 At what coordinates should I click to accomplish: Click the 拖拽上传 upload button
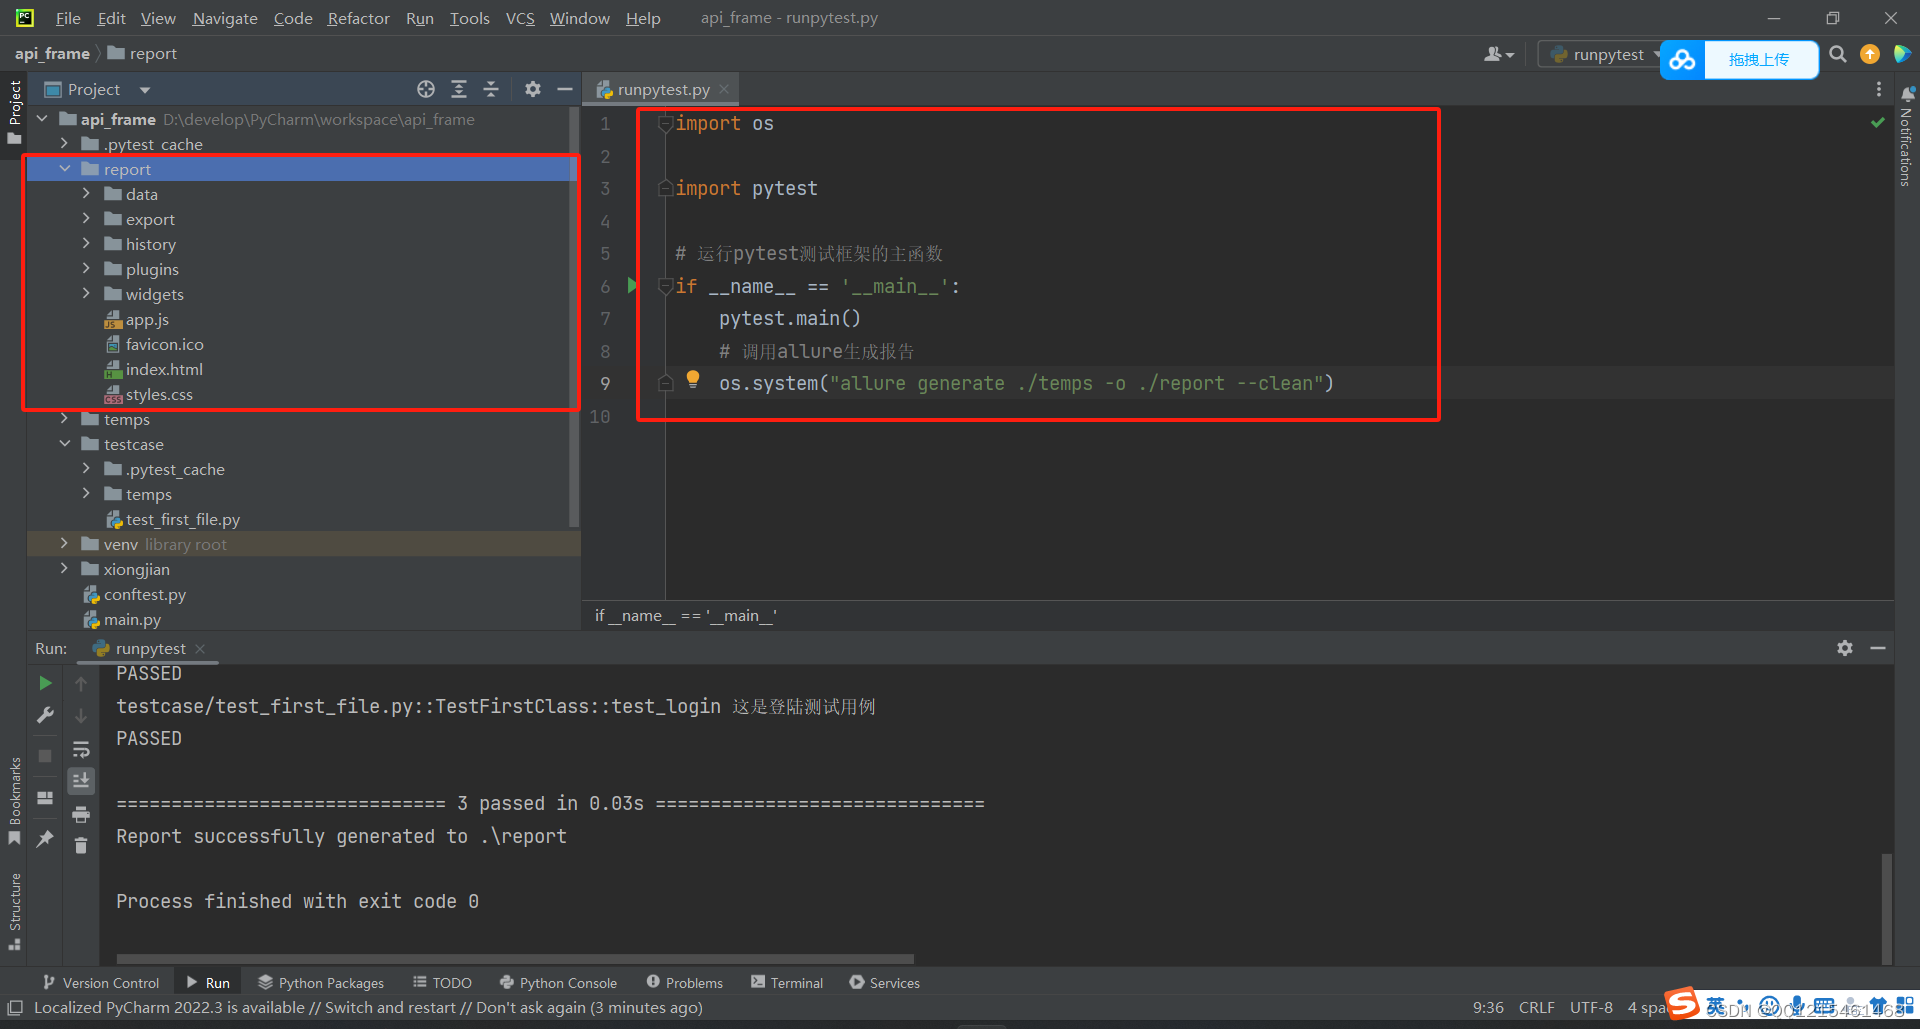point(1760,60)
